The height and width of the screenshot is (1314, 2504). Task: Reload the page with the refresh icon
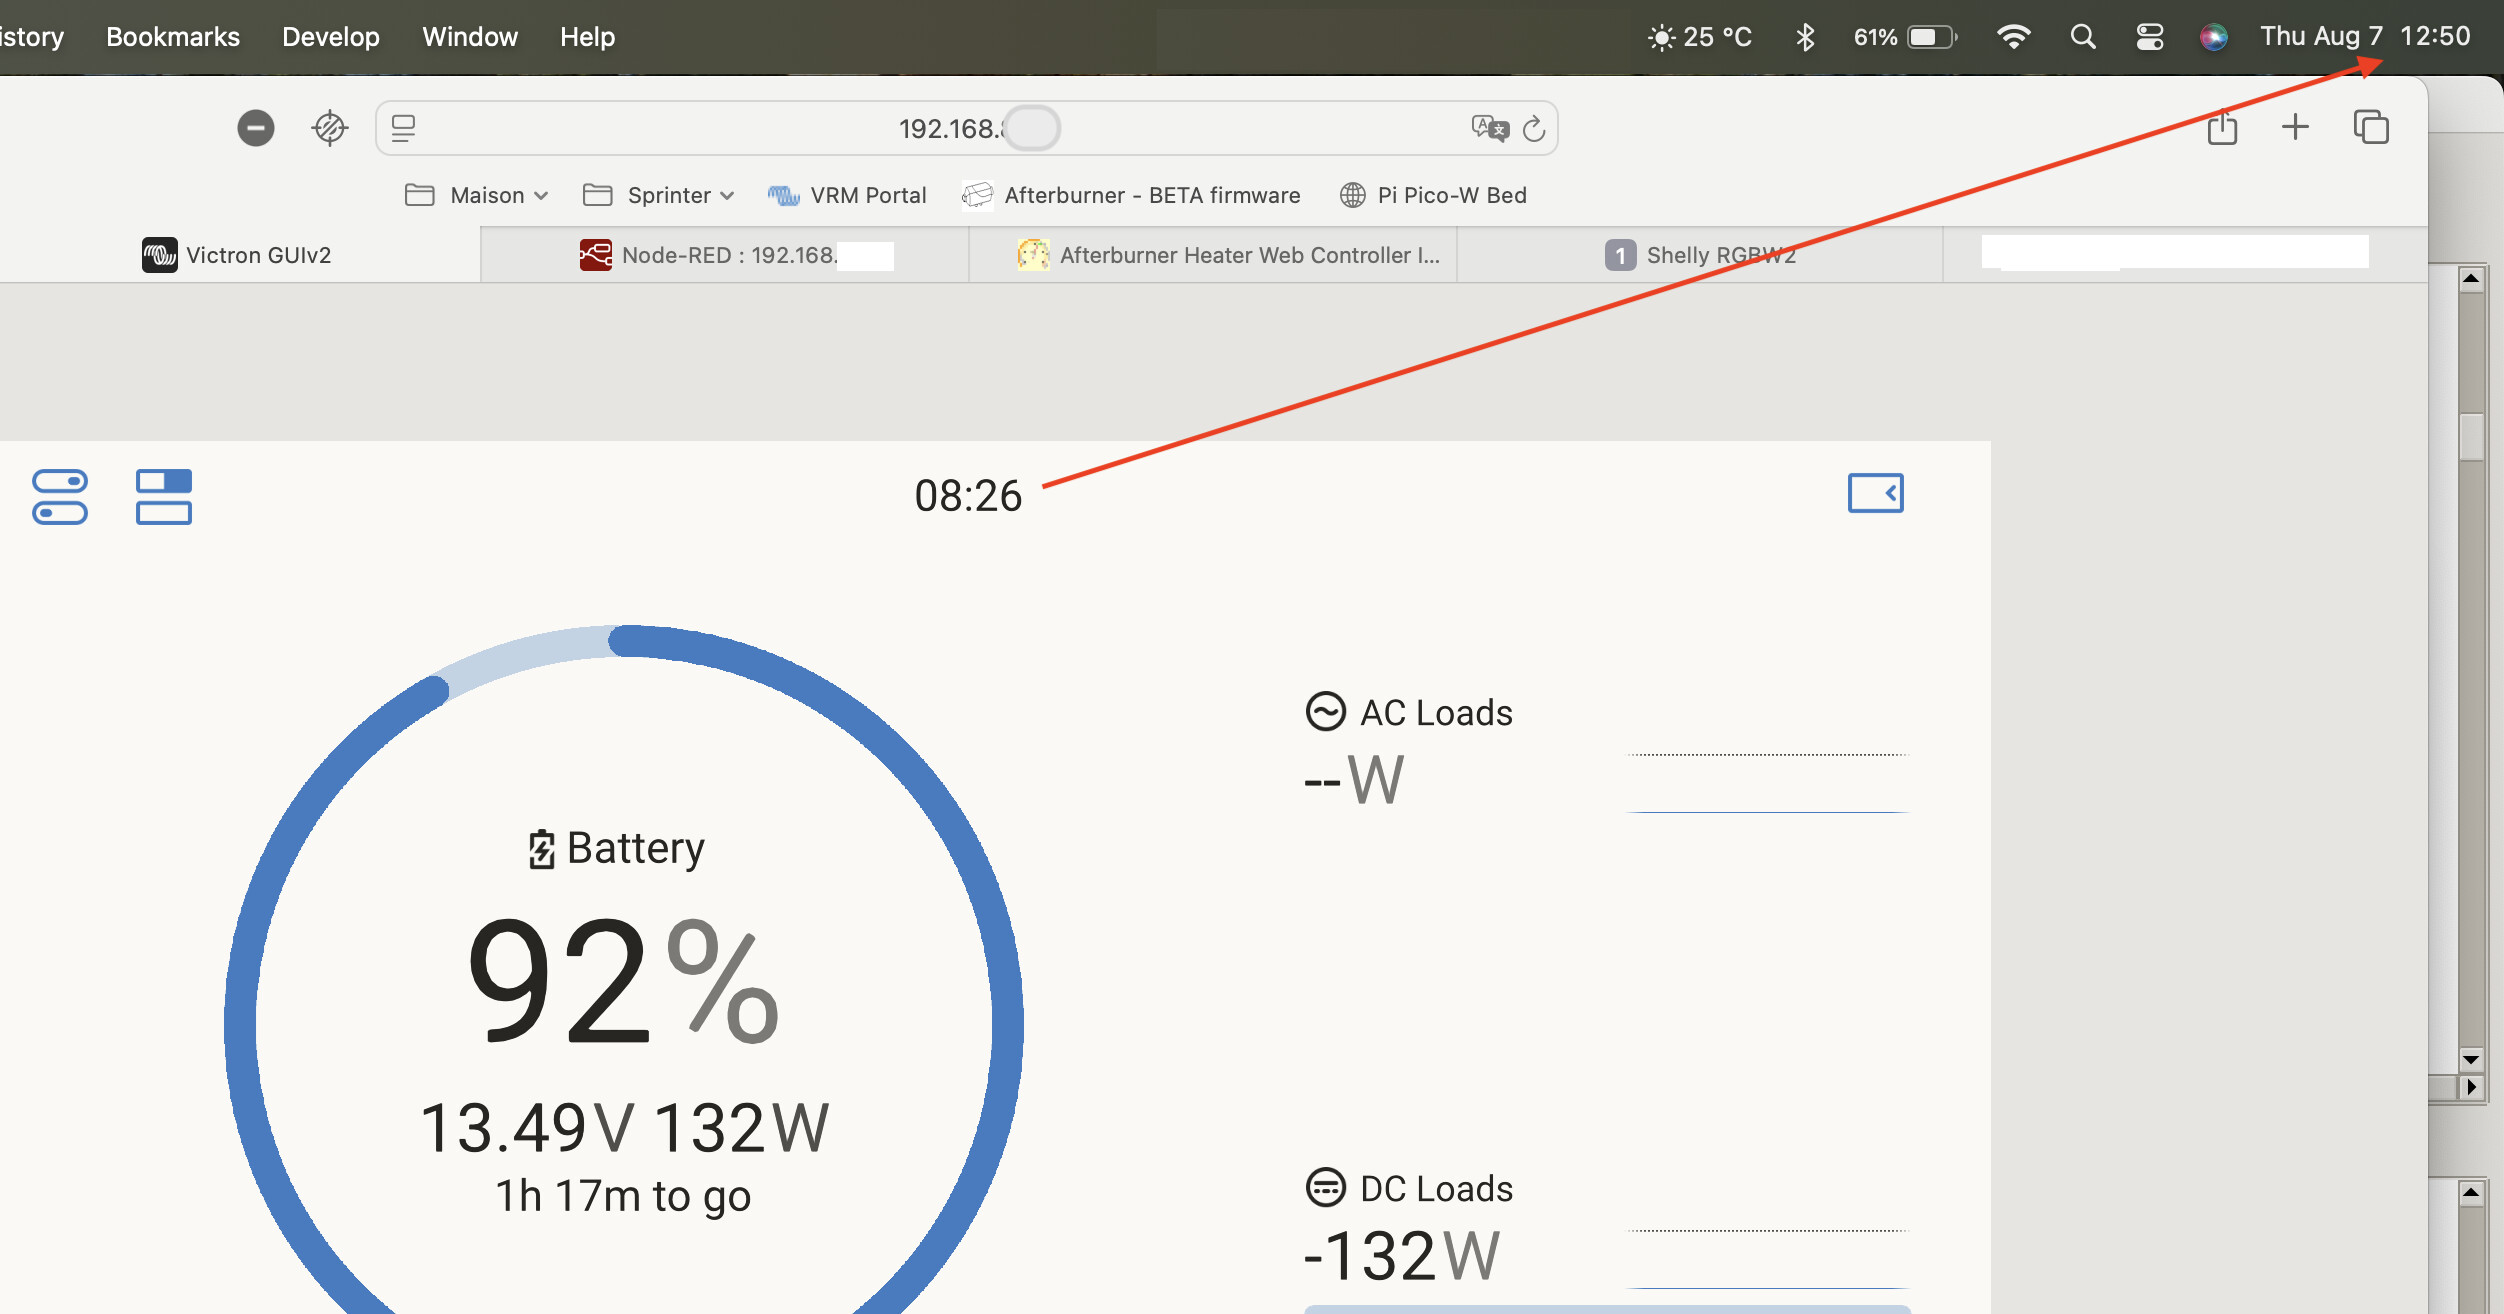point(1534,128)
